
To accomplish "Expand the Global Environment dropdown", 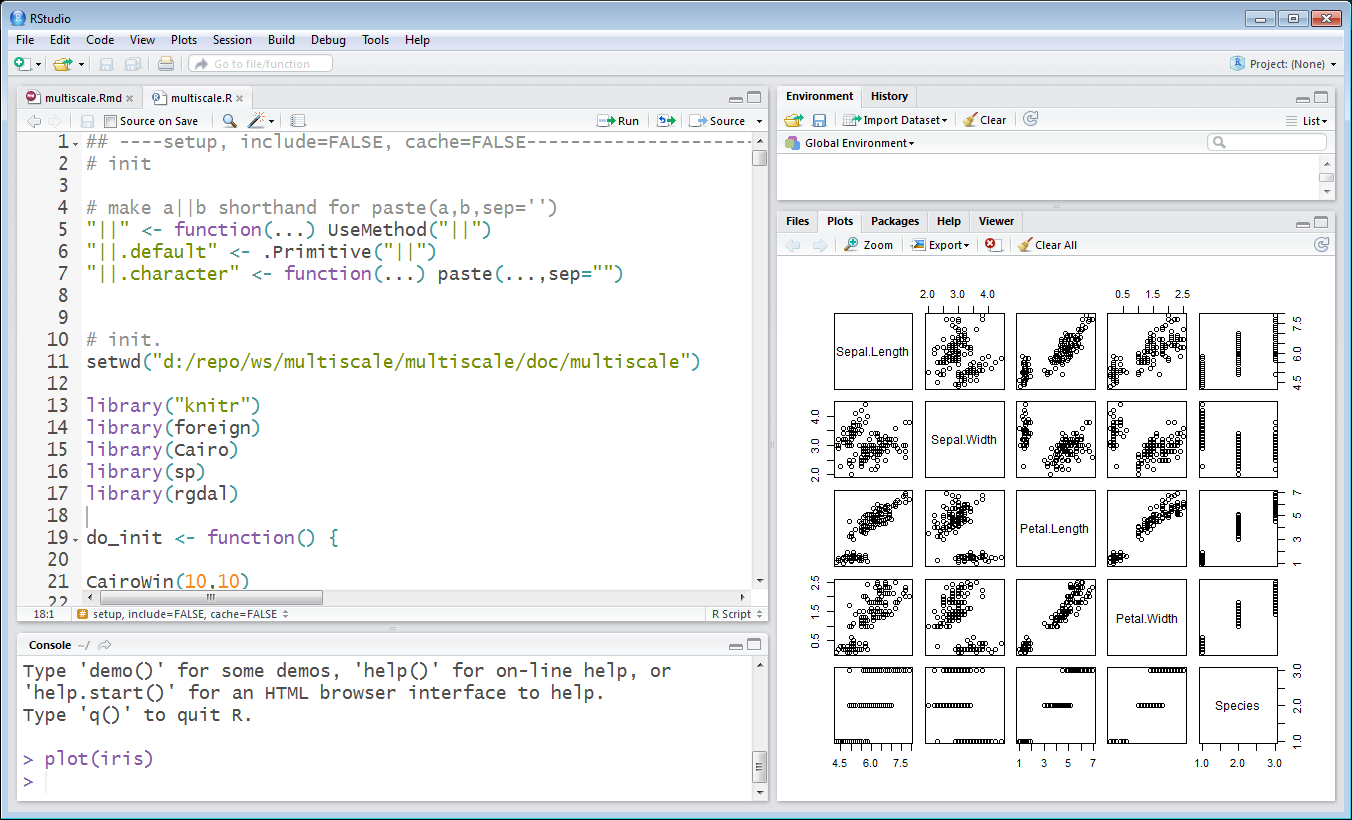I will pos(859,143).
